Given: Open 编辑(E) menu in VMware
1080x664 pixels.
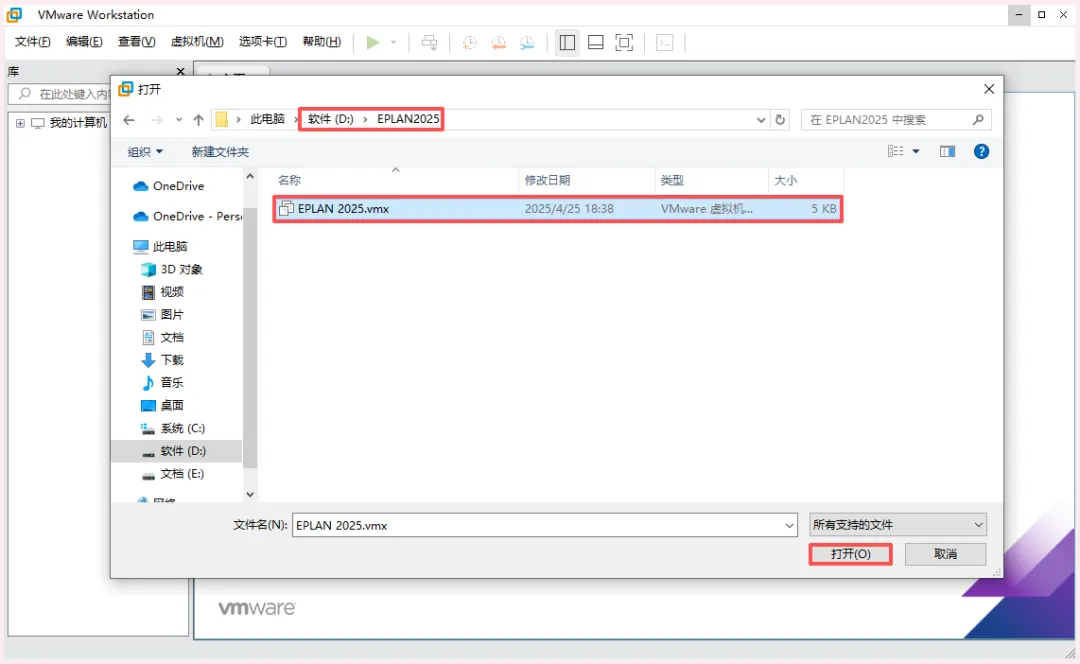Looking at the screenshot, I should [84, 42].
